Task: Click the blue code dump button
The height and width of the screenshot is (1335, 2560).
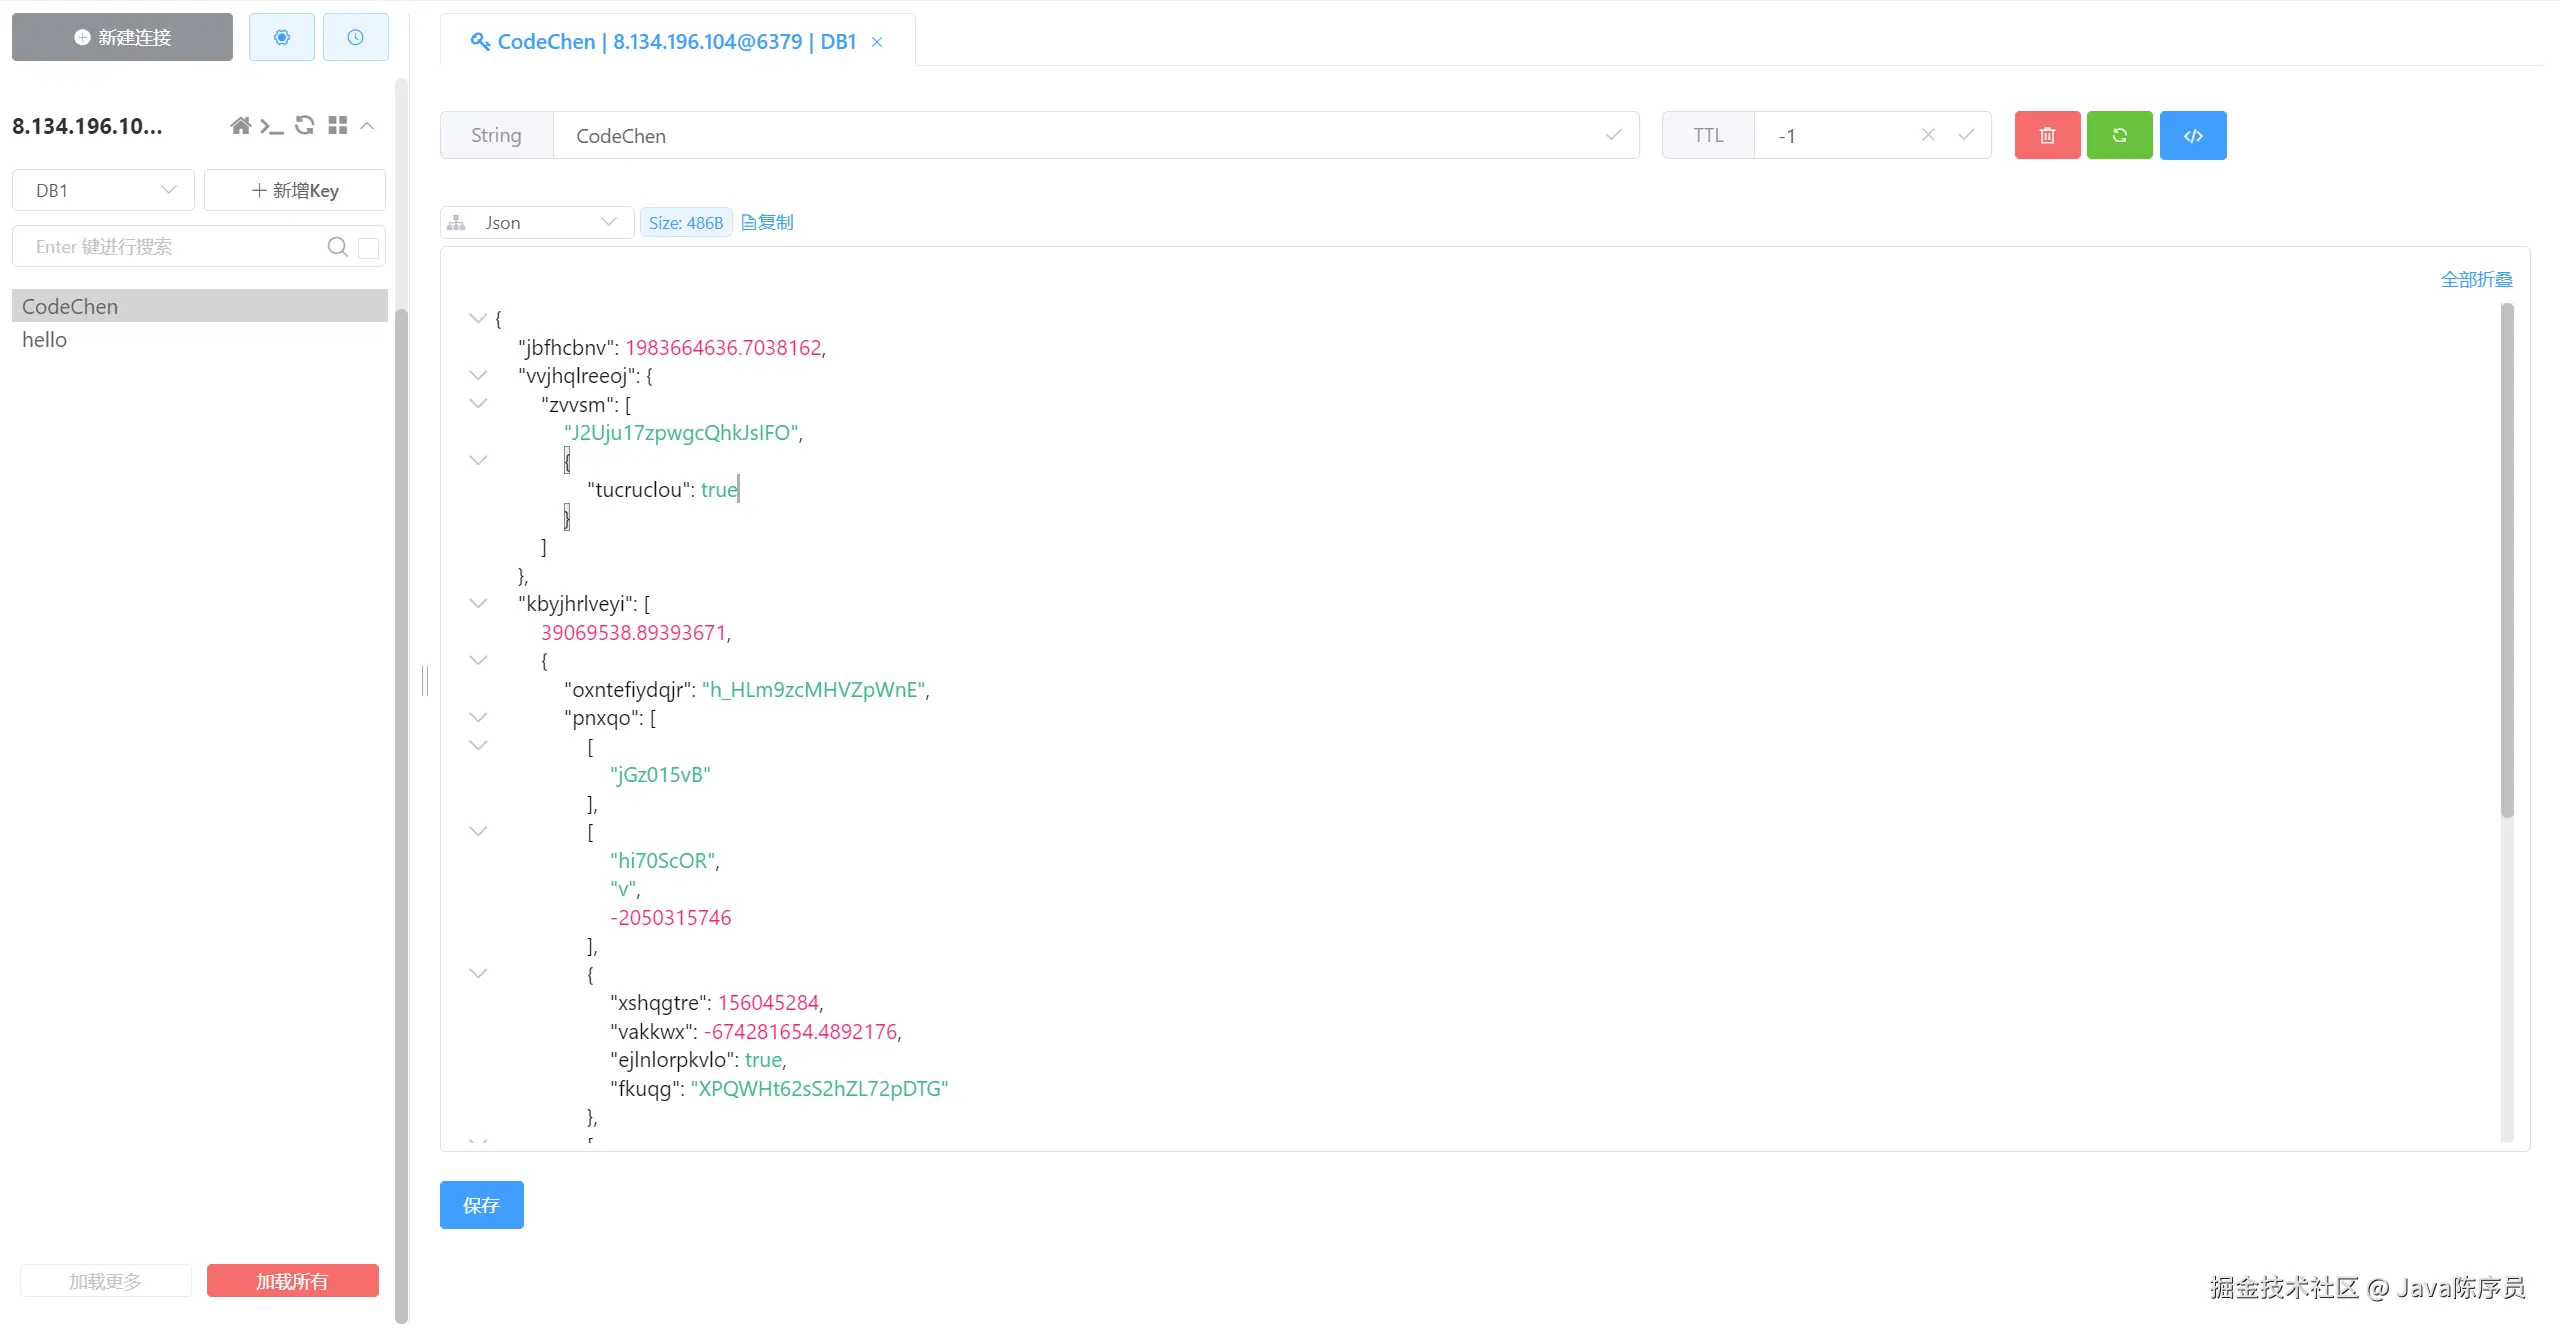Action: (x=2193, y=135)
